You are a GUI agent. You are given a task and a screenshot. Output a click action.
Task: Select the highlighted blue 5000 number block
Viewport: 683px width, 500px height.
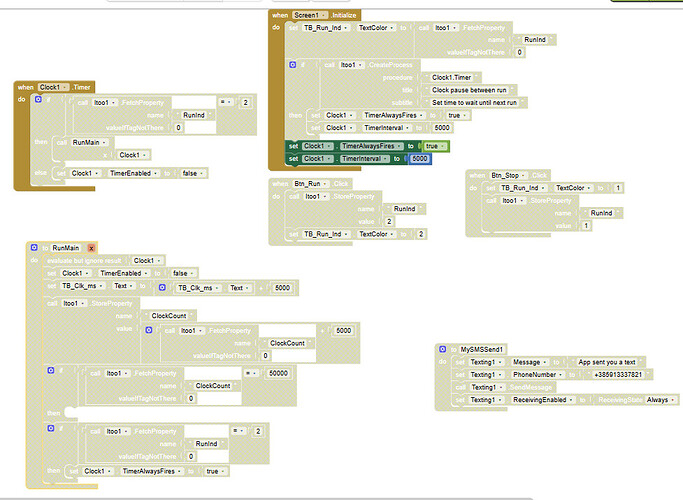coord(418,158)
